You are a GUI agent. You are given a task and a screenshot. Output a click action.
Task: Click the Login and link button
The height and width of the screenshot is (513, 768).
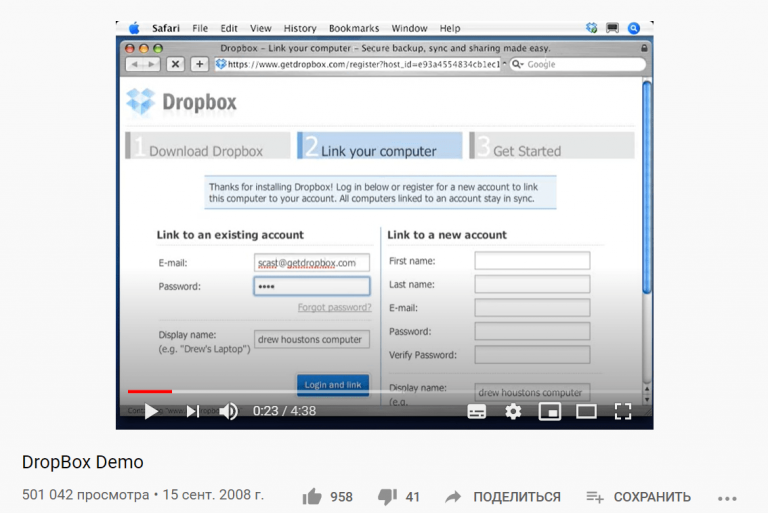coord(333,385)
